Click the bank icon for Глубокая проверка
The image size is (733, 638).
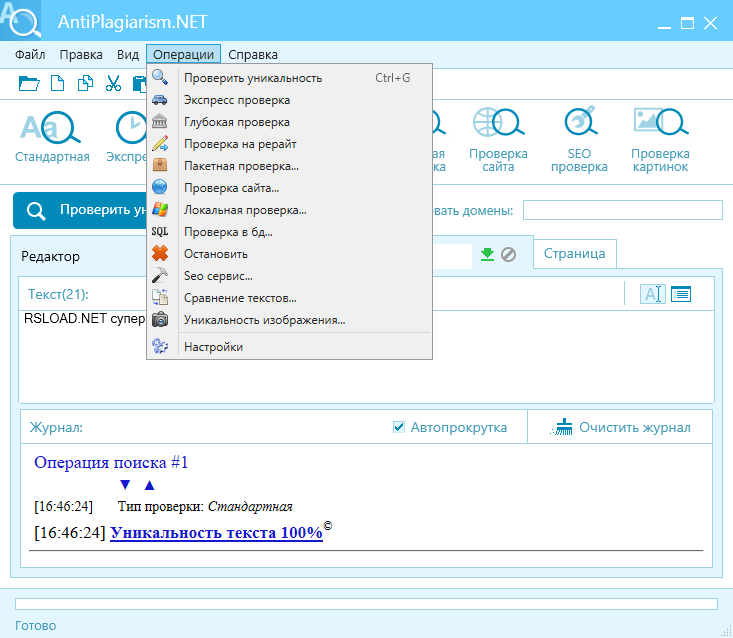click(160, 122)
